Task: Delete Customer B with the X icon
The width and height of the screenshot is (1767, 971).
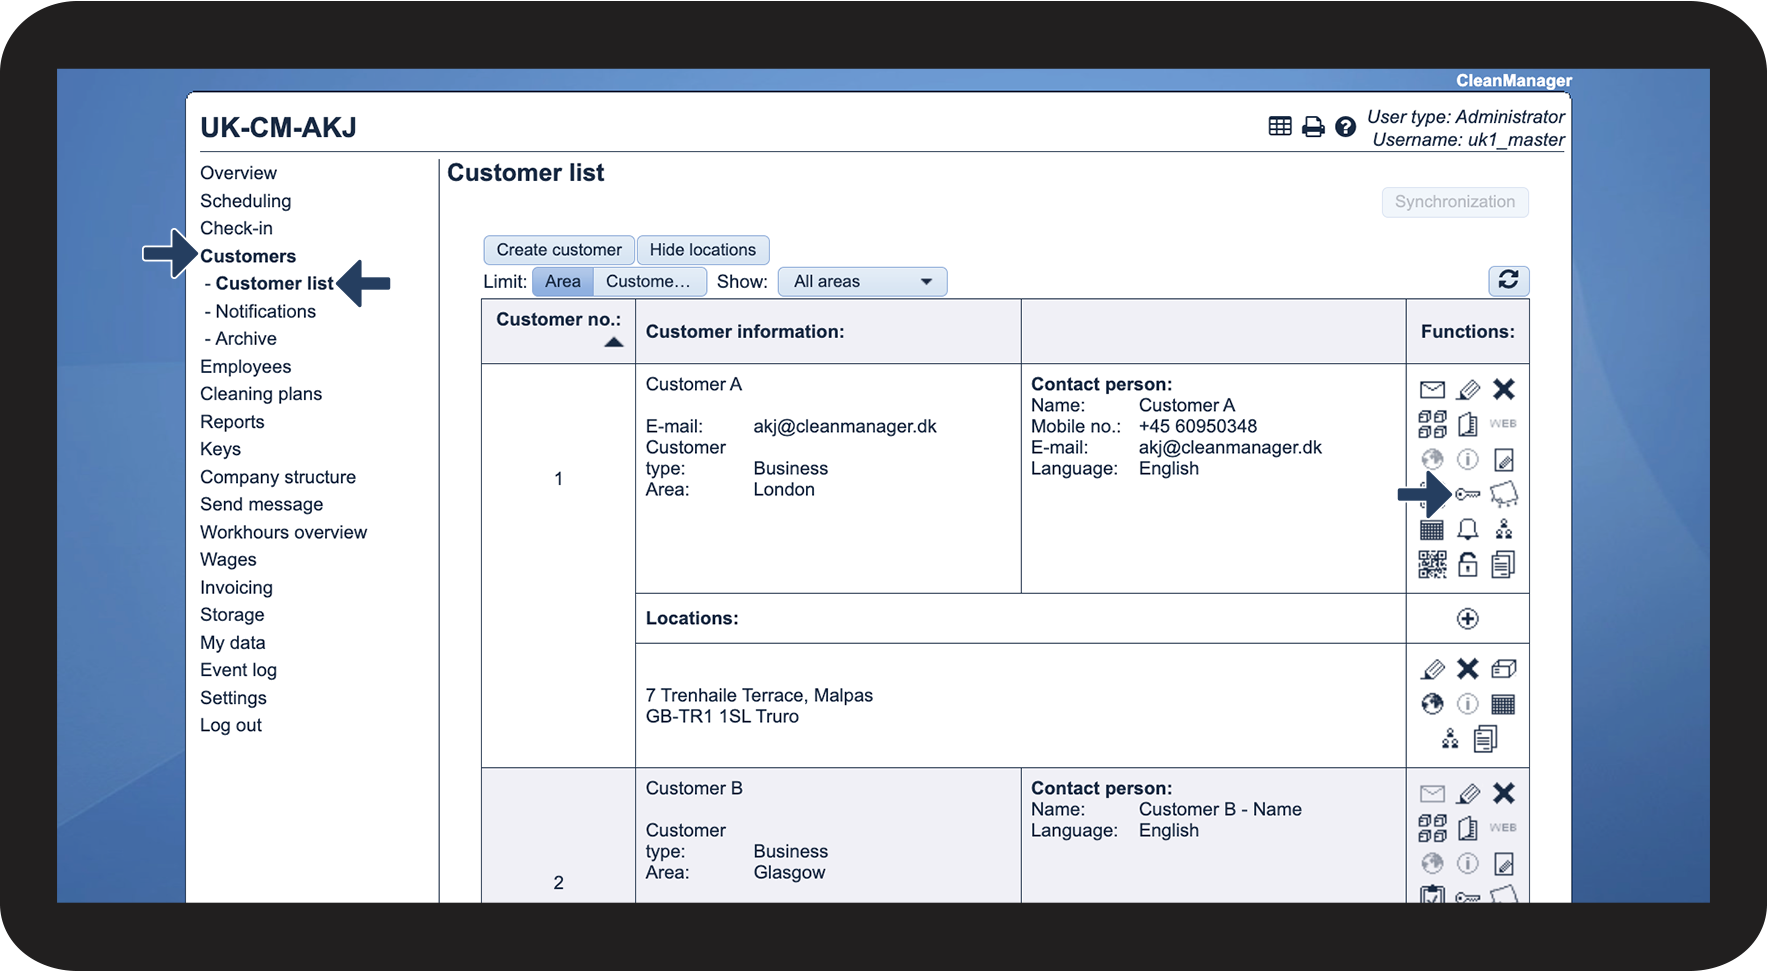Action: [x=1503, y=793]
